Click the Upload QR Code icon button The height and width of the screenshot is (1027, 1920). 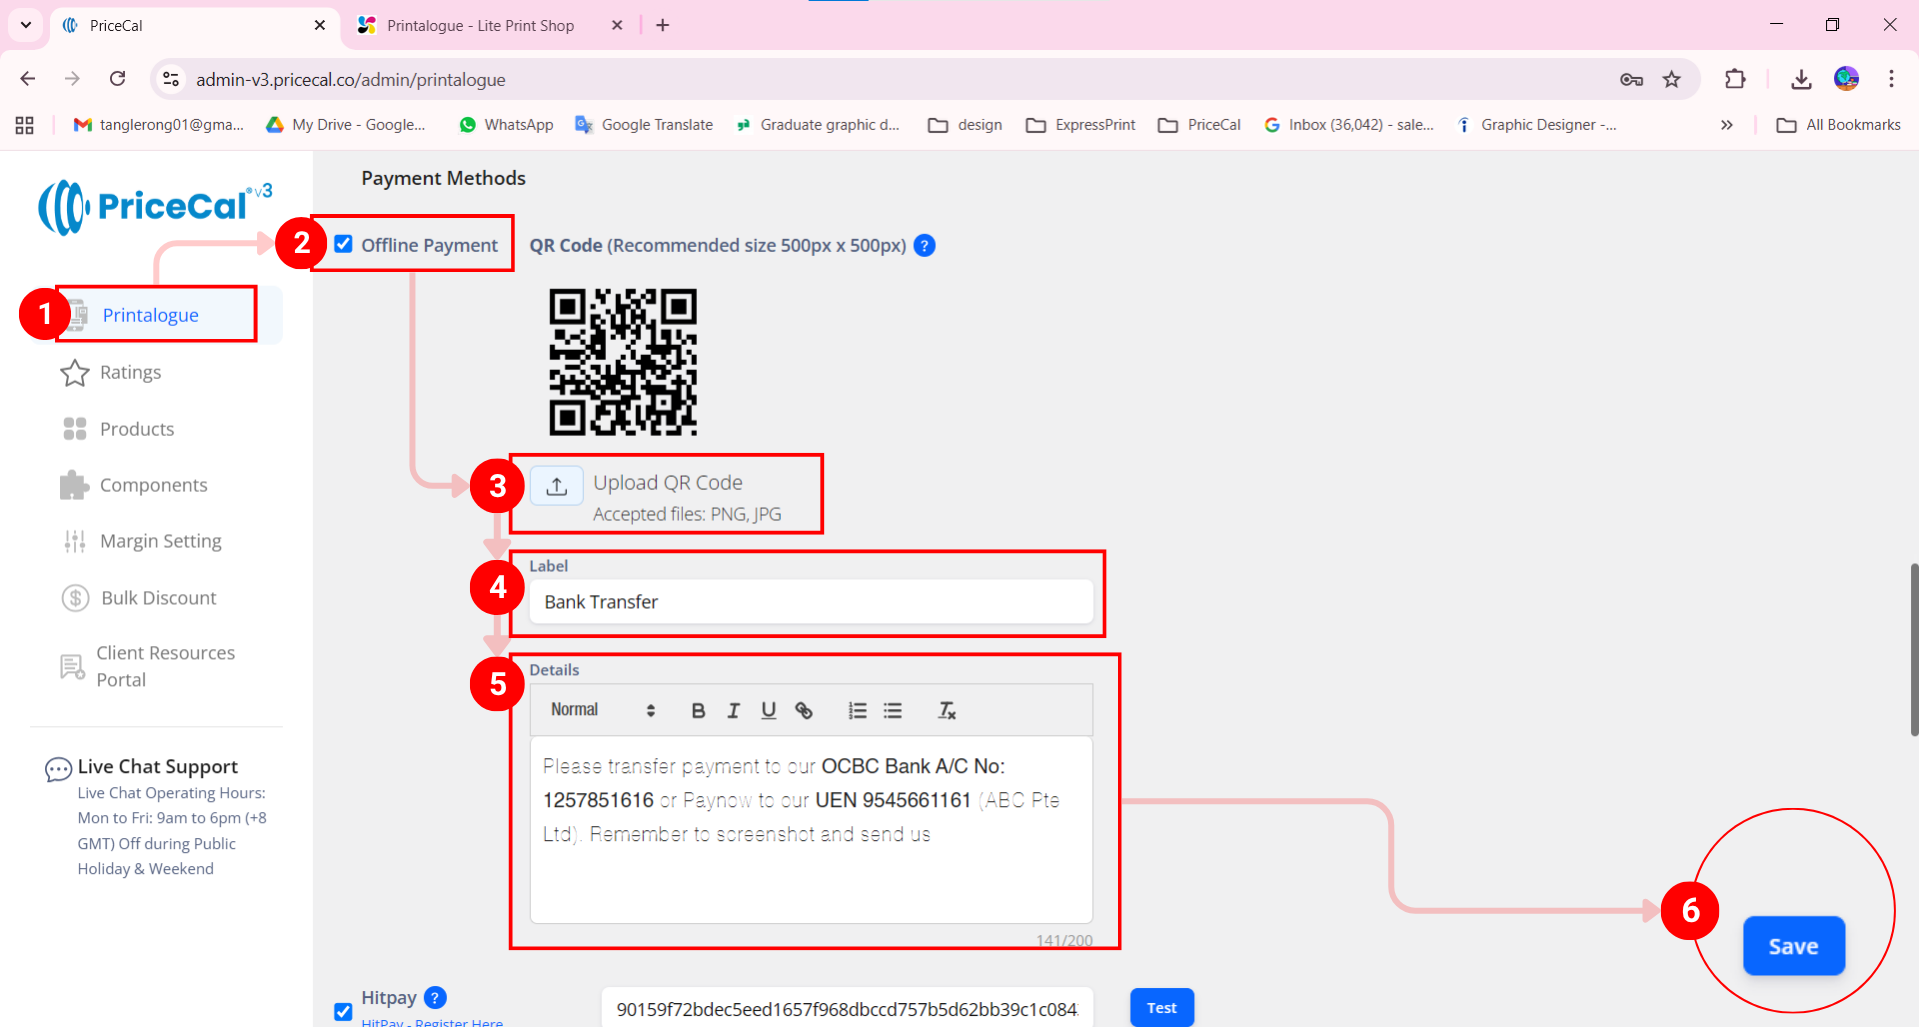[x=557, y=486]
